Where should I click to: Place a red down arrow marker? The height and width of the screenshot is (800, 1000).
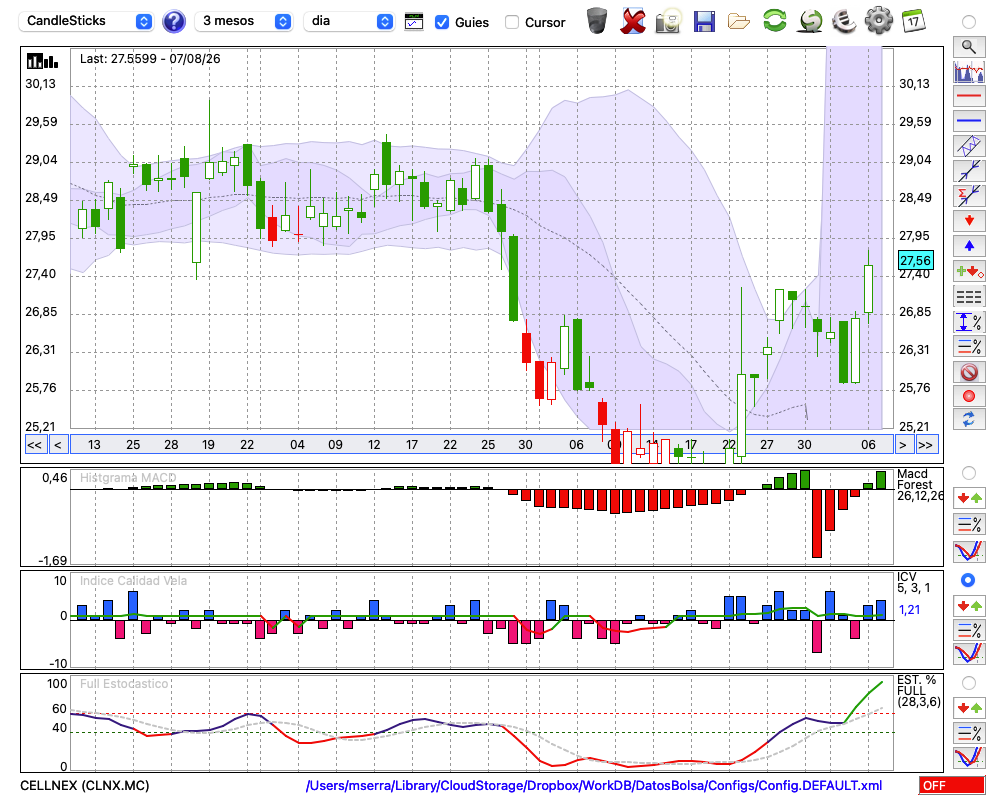969,221
